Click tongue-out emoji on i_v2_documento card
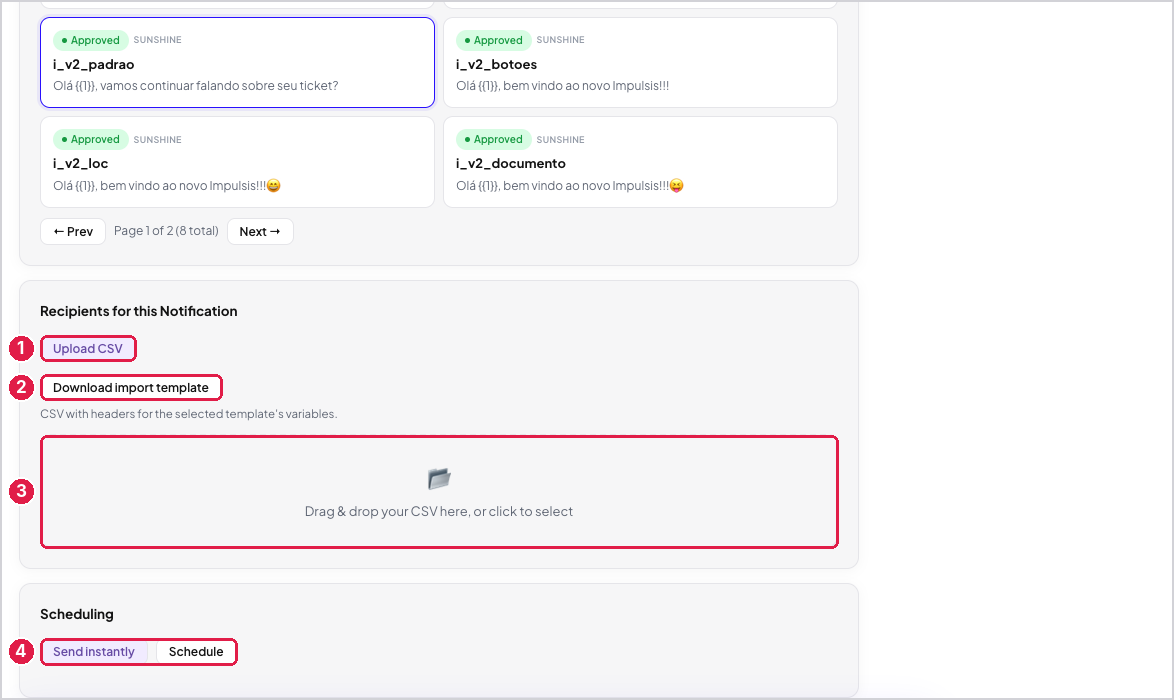The width and height of the screenshot is (1174, 700). coord(676,186)
